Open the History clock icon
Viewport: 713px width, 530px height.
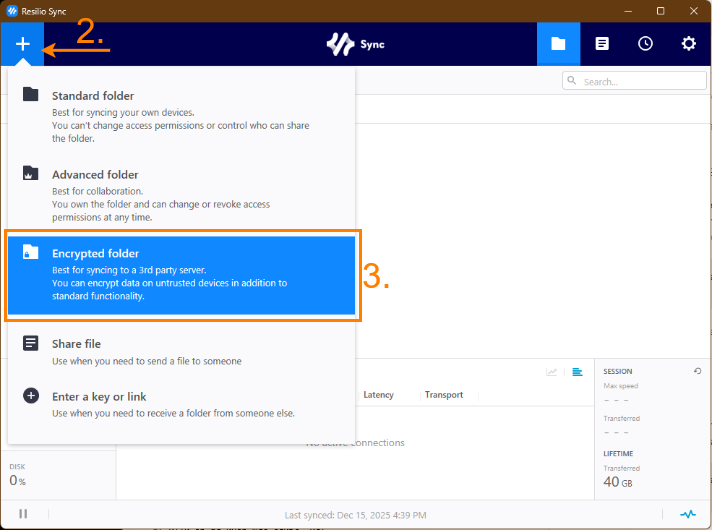tap(646, 44)
